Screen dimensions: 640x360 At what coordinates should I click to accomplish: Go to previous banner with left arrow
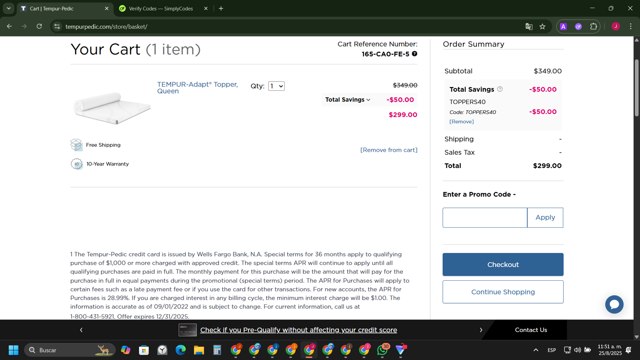tap(81, 330)
